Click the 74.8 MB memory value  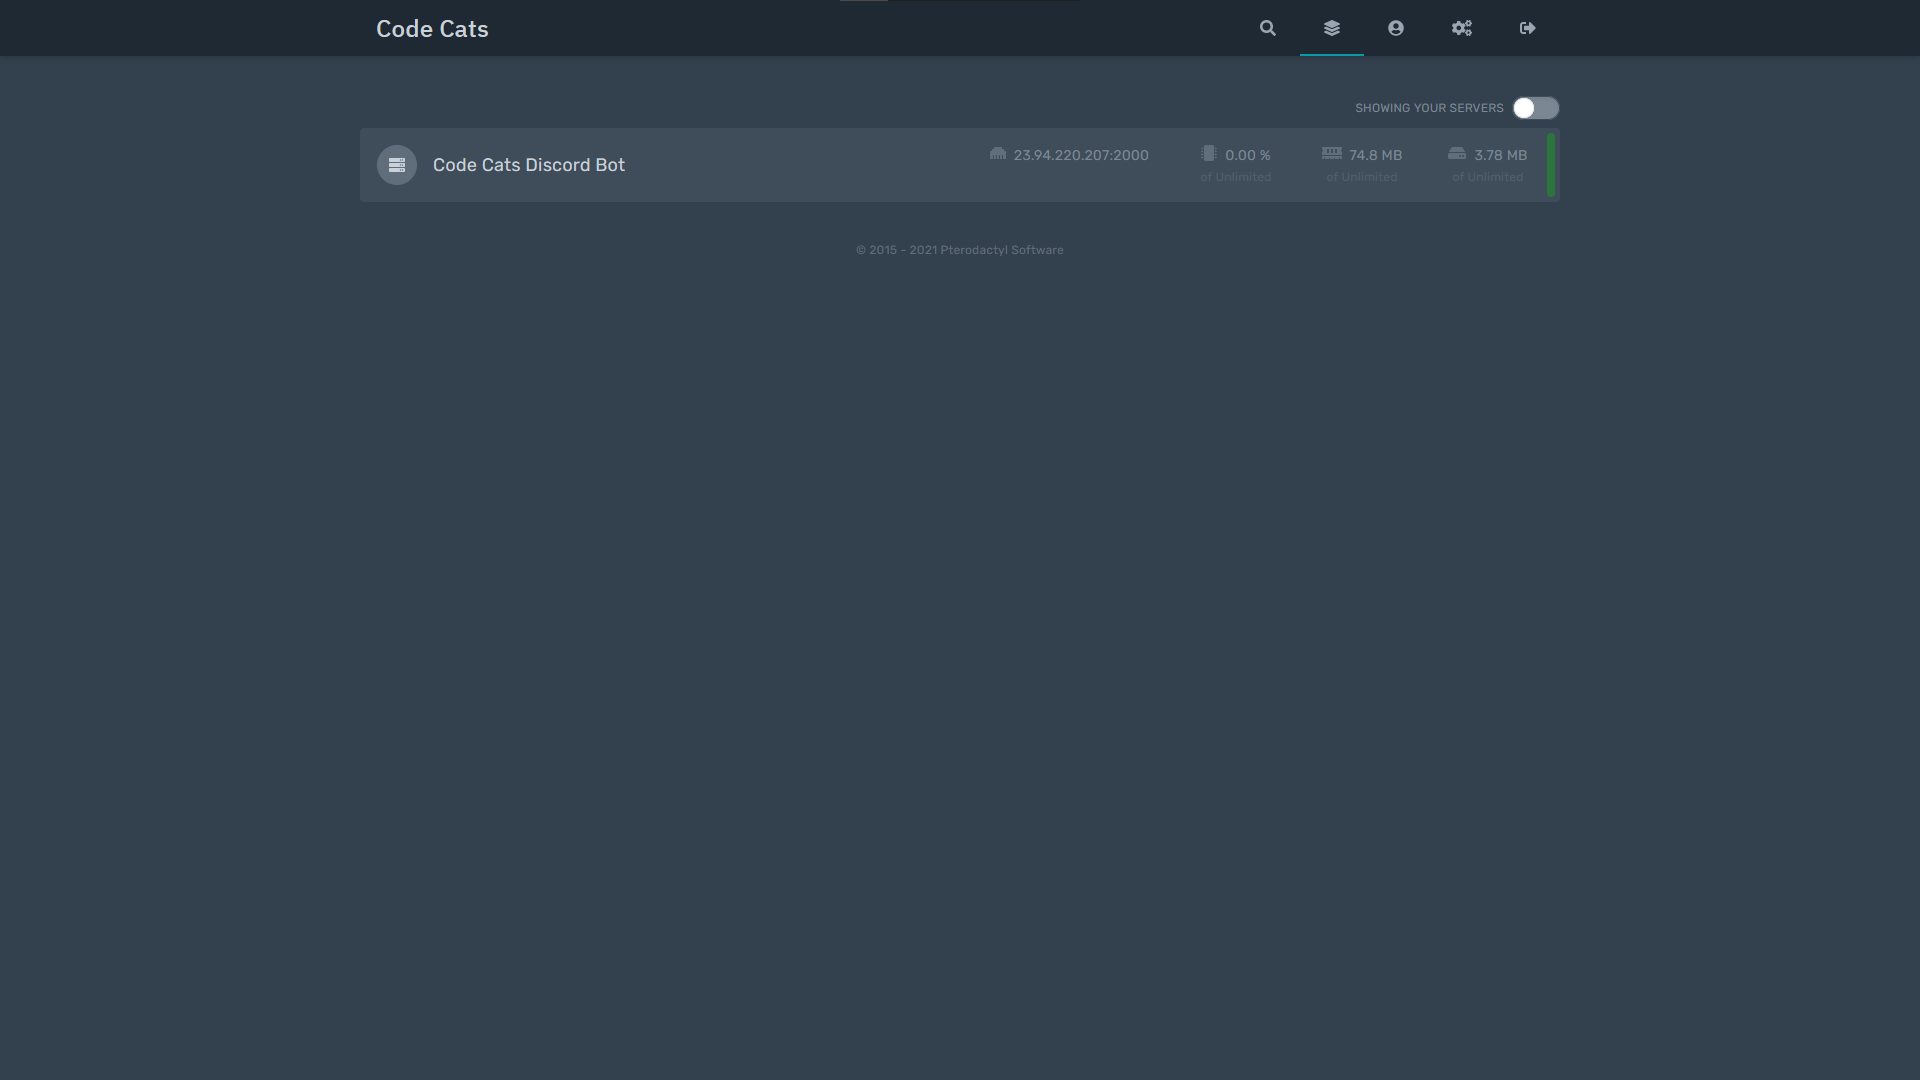pos(1375,155)
